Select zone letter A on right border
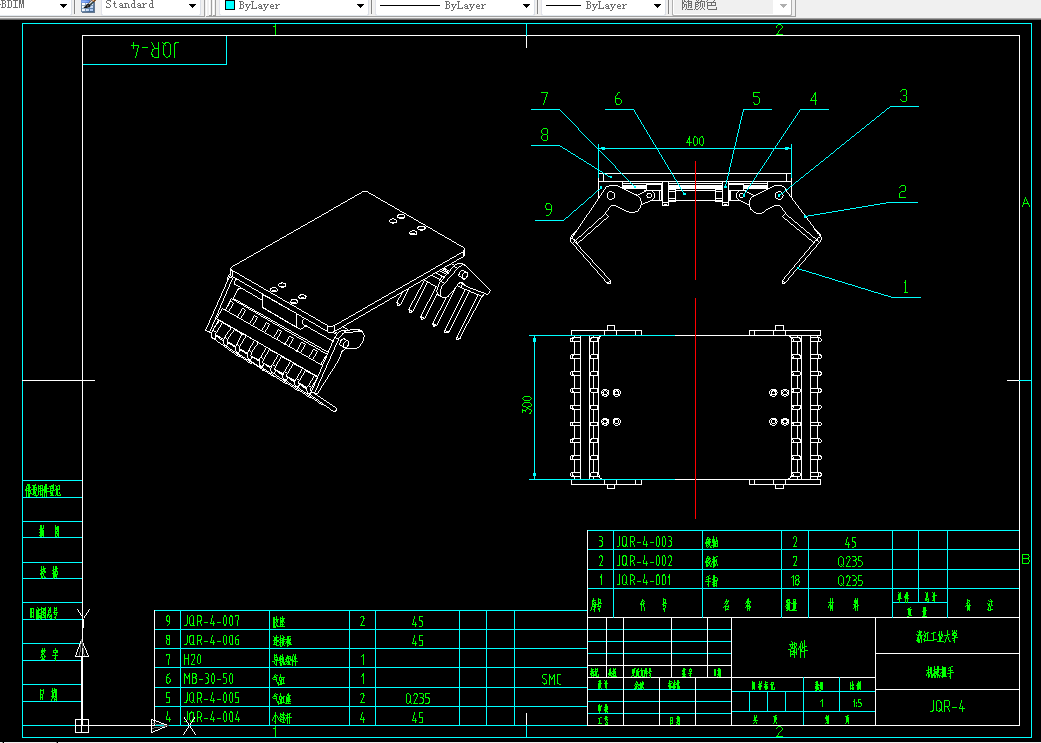Image resolution: width=1041 pixels, height=743 pixels. 1026,203
